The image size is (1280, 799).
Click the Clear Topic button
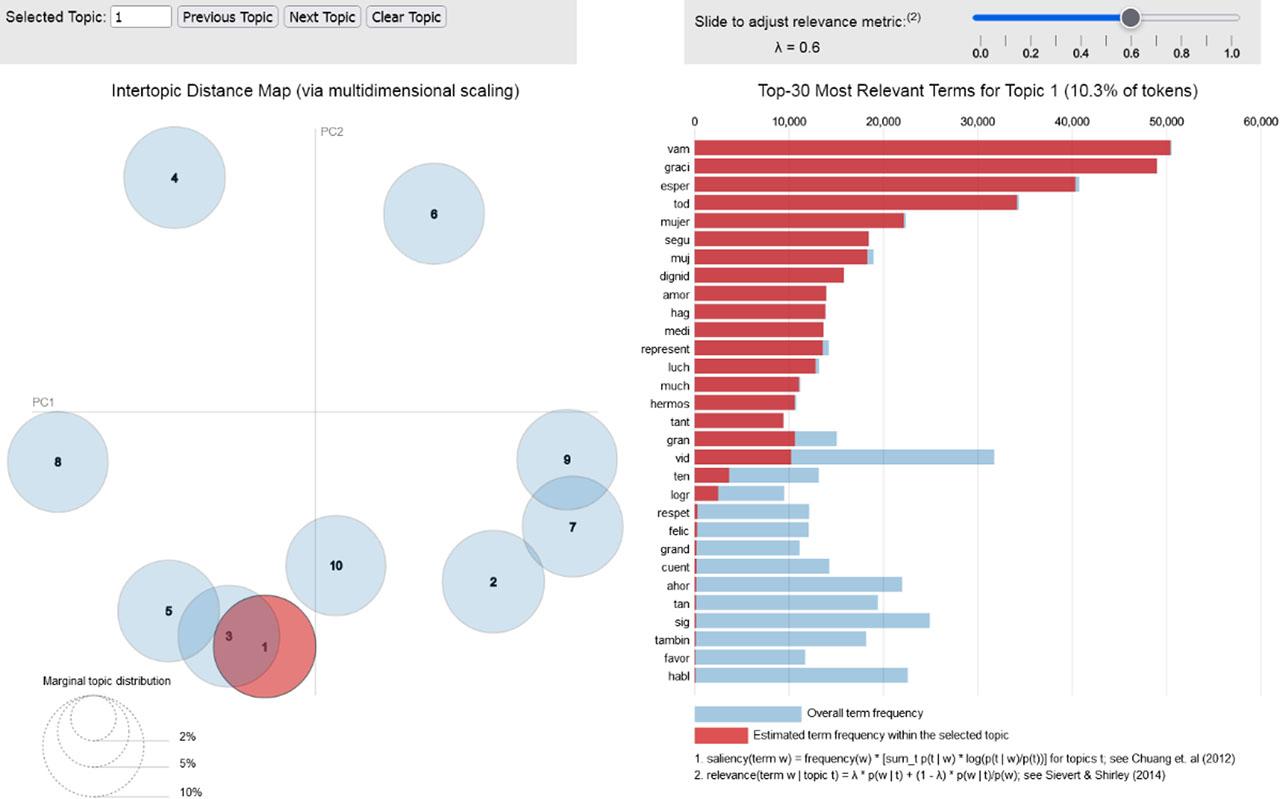coord(405,16)
